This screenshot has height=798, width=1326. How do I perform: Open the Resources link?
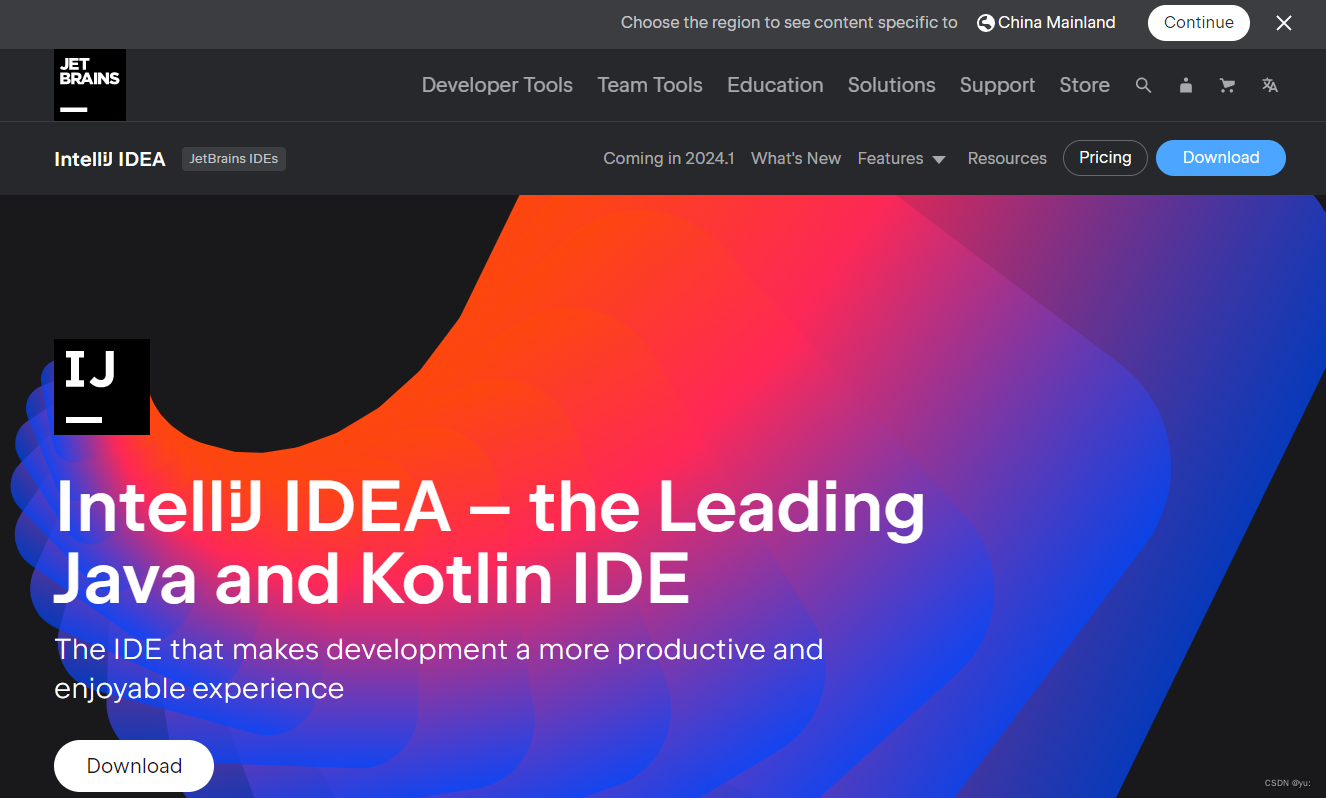1006,158
